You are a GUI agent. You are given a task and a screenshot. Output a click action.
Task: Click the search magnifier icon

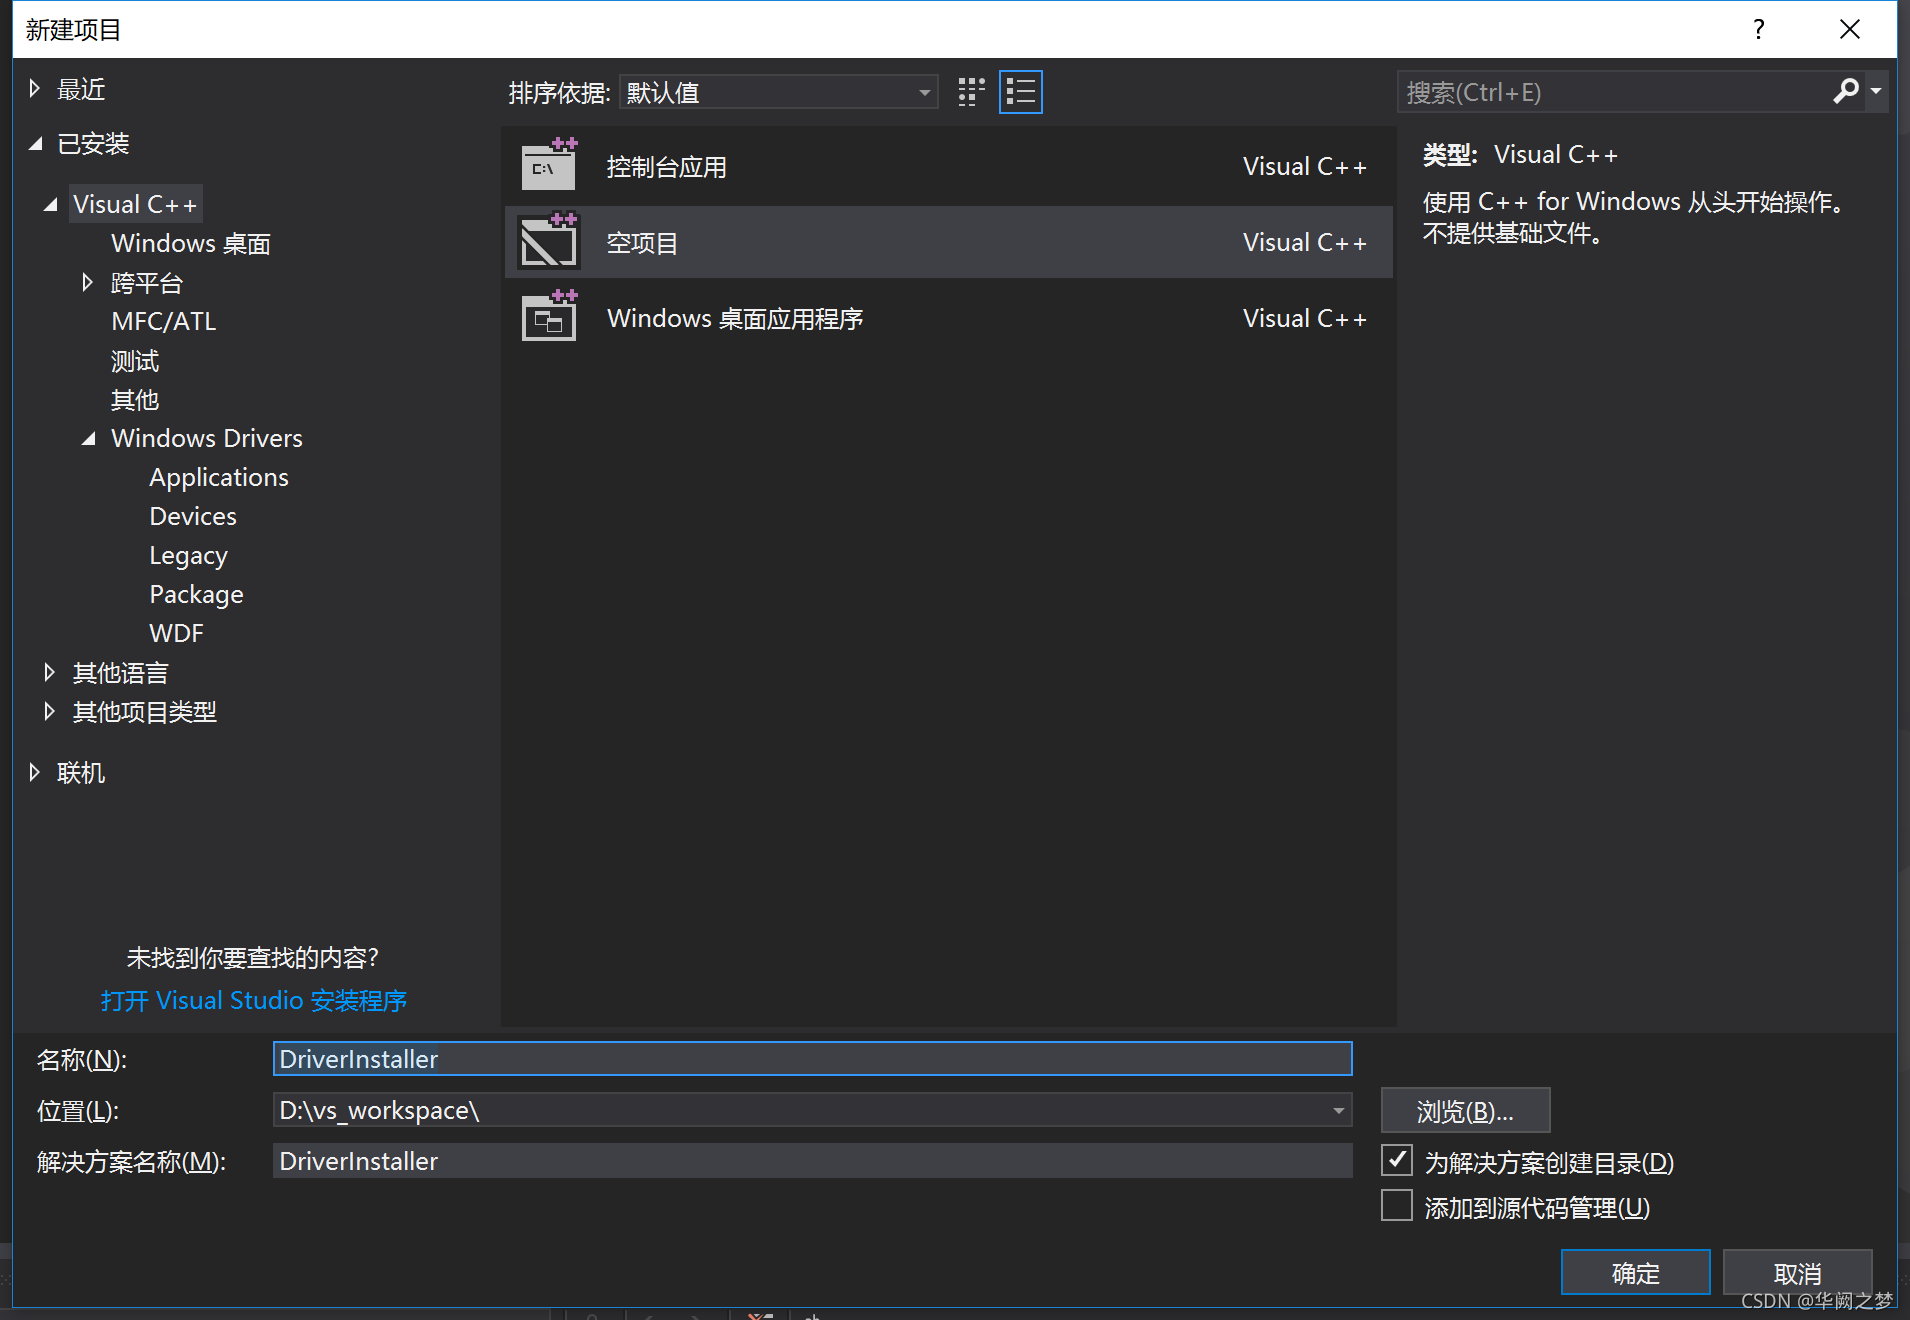(1845, 91)
